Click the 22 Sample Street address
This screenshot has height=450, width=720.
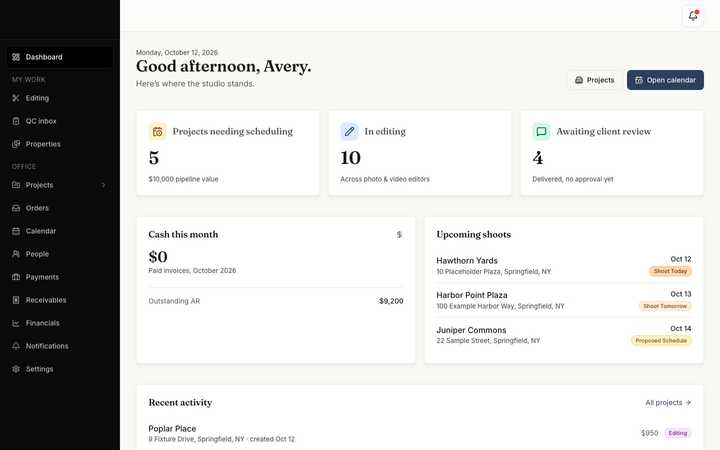tap(488, 341)
